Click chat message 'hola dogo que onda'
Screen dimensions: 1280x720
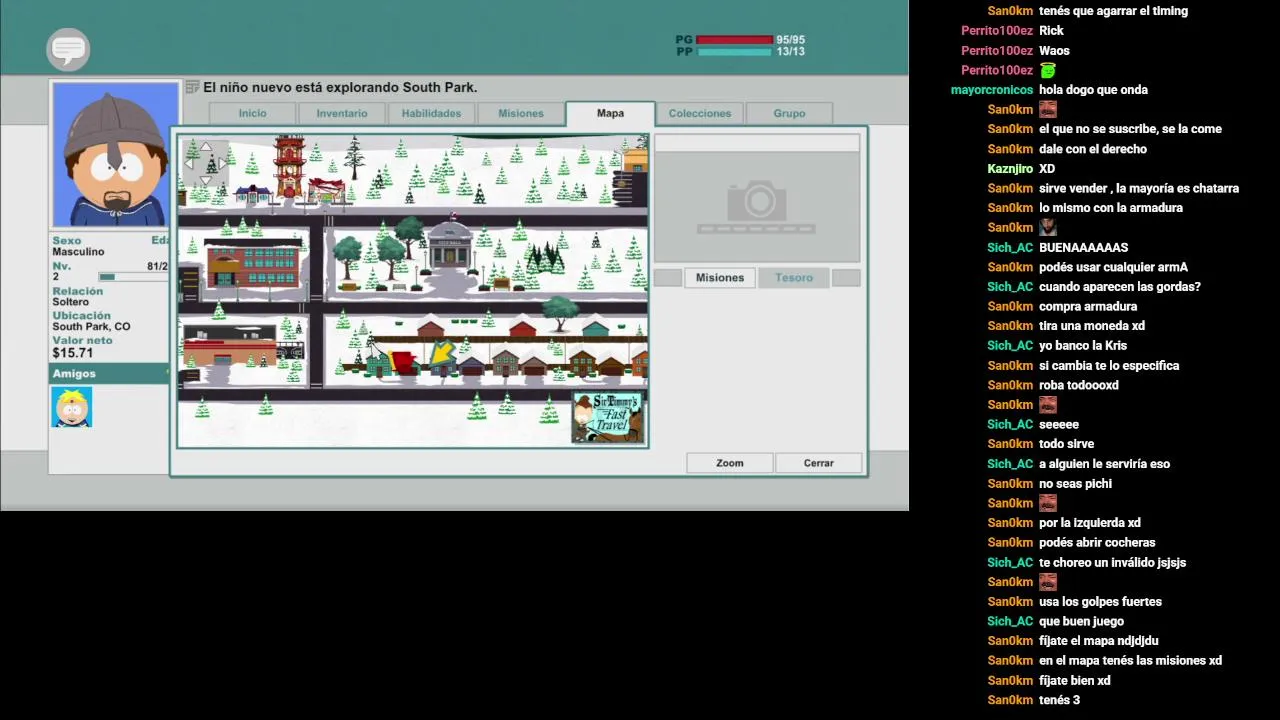click(1093, 90)
